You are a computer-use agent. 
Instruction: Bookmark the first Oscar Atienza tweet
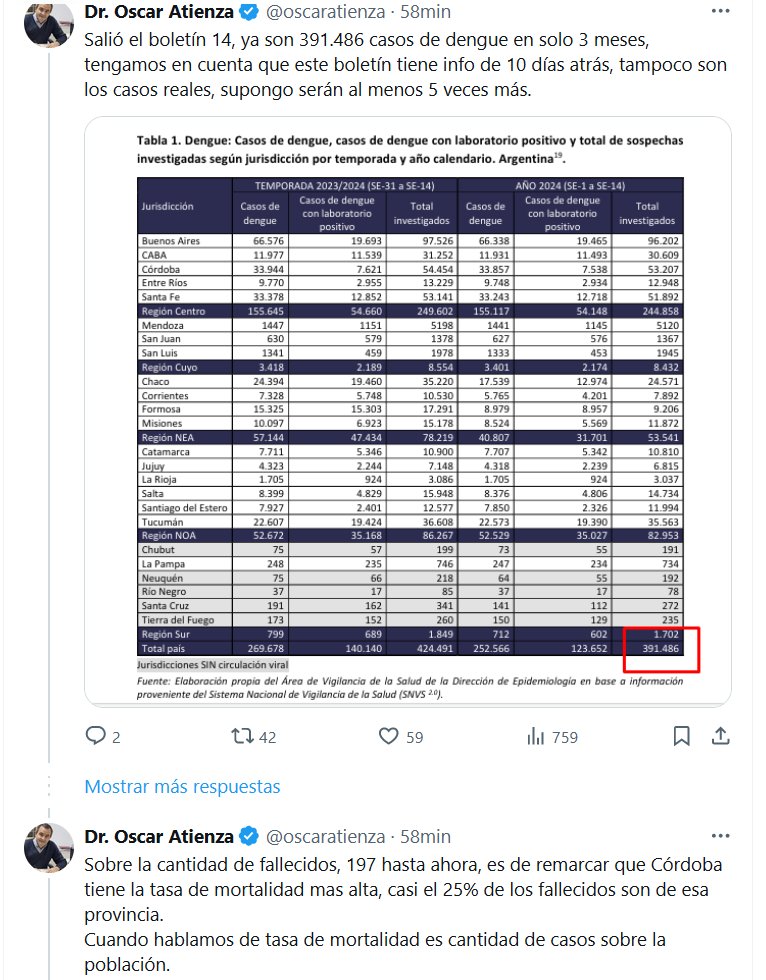(681, 737)
